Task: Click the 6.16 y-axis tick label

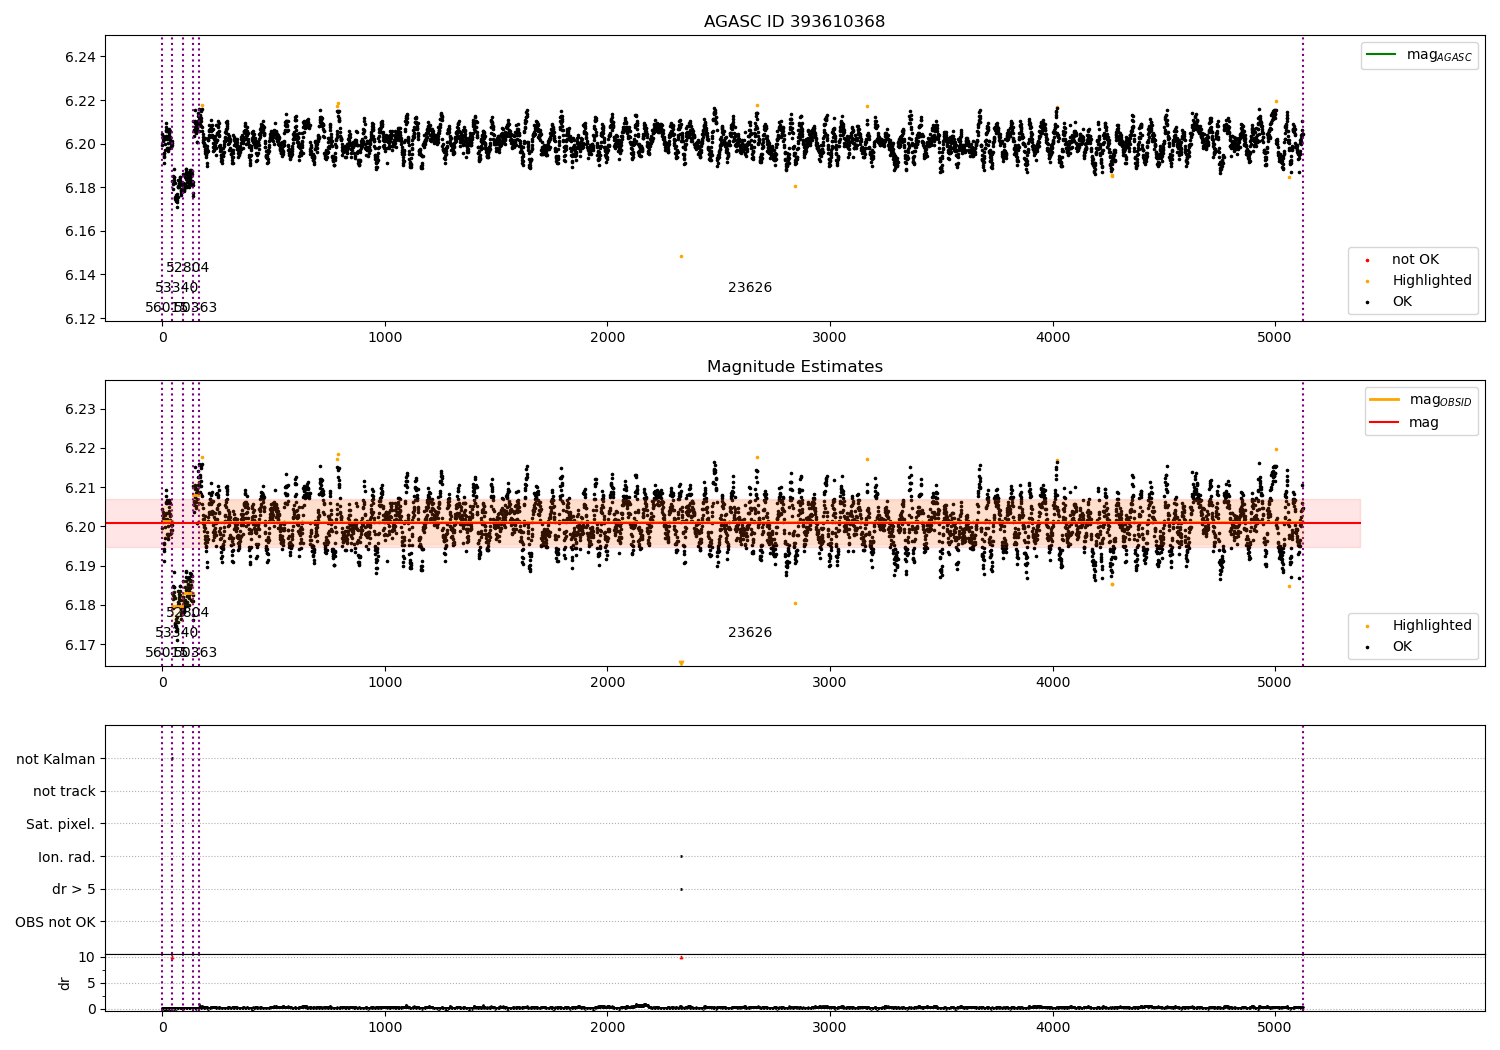Action: tap(80, 231)
